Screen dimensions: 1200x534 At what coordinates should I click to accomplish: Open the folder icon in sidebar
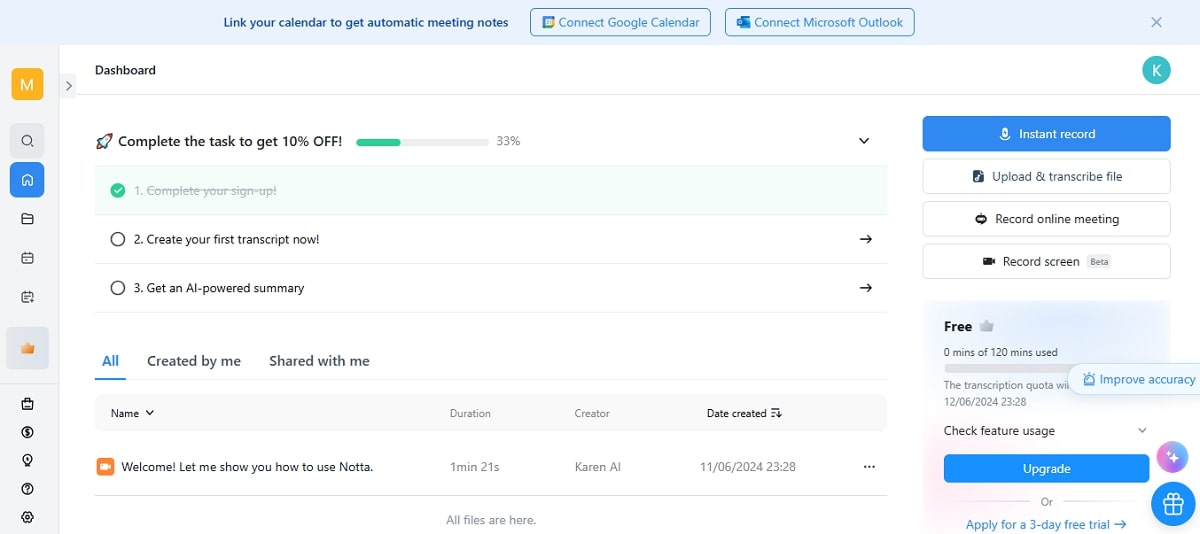click(x=27, y=219)
